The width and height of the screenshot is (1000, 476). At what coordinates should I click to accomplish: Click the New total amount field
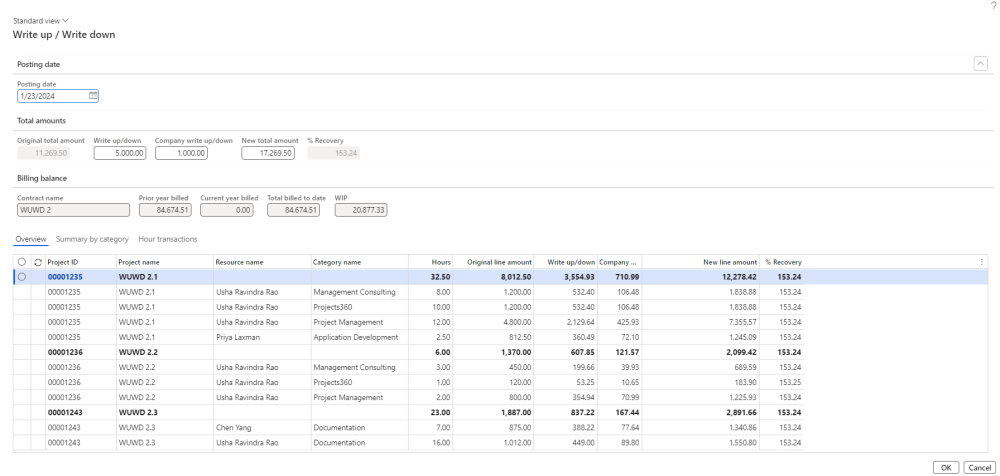coord(268,153)
